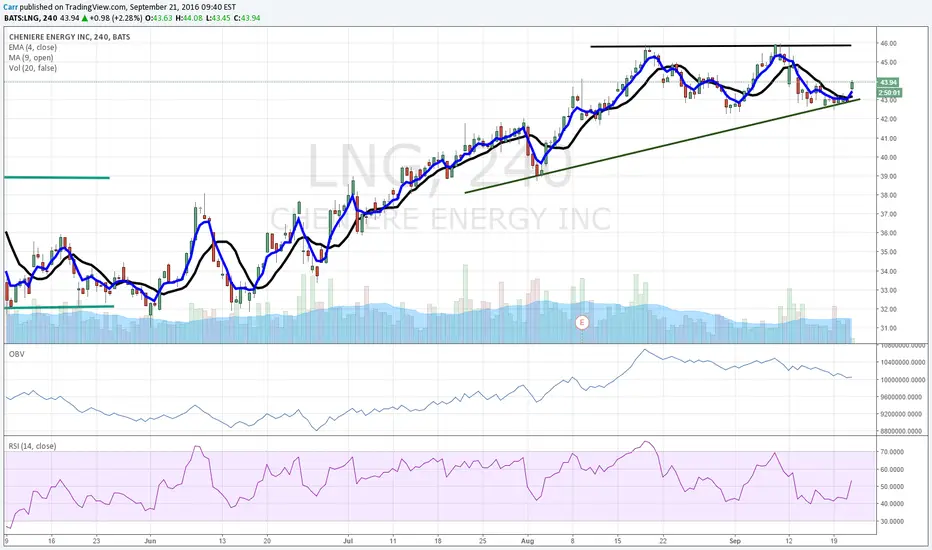Click the 45.00 price axis label

(889, 62)
